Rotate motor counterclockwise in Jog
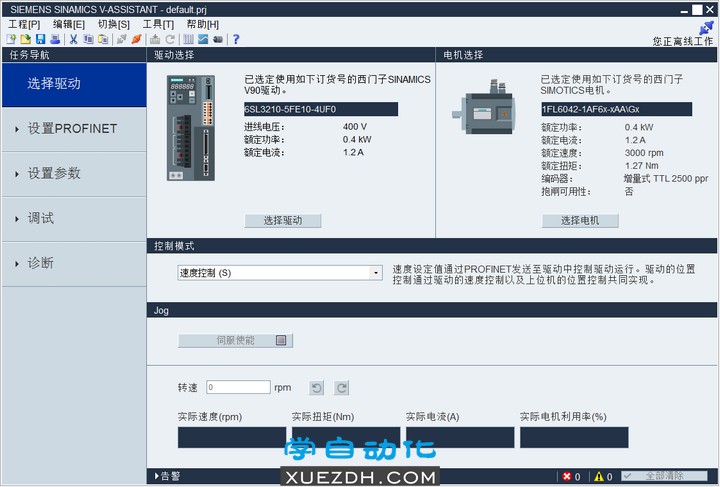The width and height of the screenshot is (720, 487). point(316,388)
